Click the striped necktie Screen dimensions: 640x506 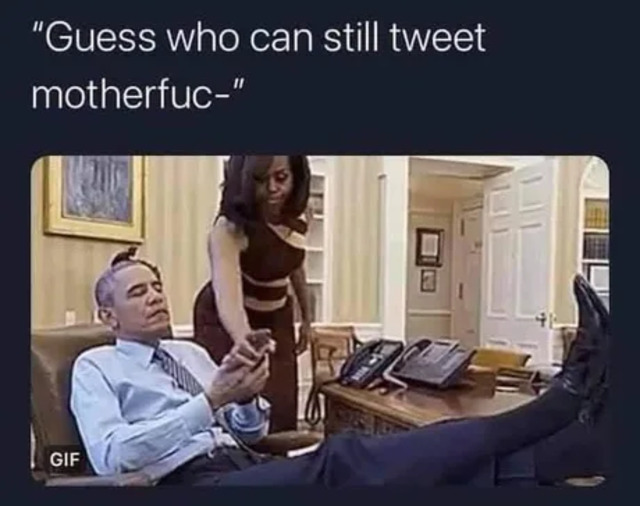click(180, 371)
